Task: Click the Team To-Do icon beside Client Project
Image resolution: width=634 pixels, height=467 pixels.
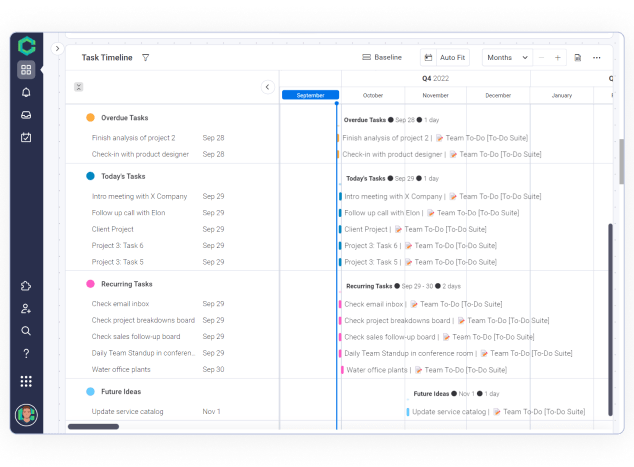Action: point(398,229)
